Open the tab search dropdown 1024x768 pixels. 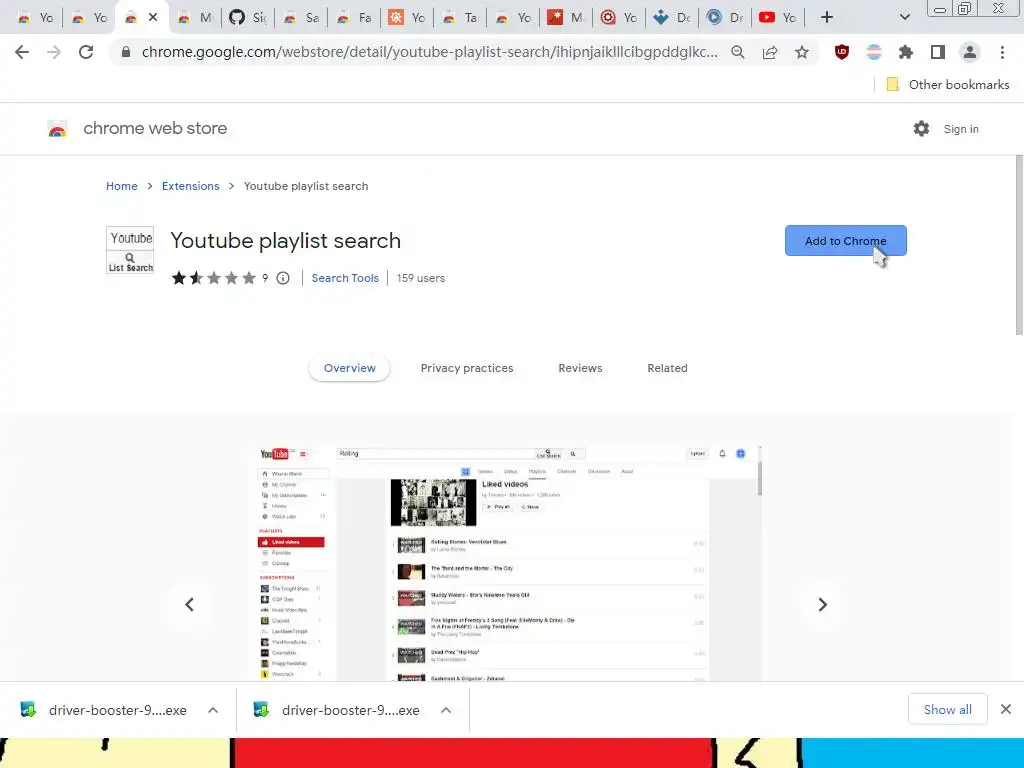point(904,17)
